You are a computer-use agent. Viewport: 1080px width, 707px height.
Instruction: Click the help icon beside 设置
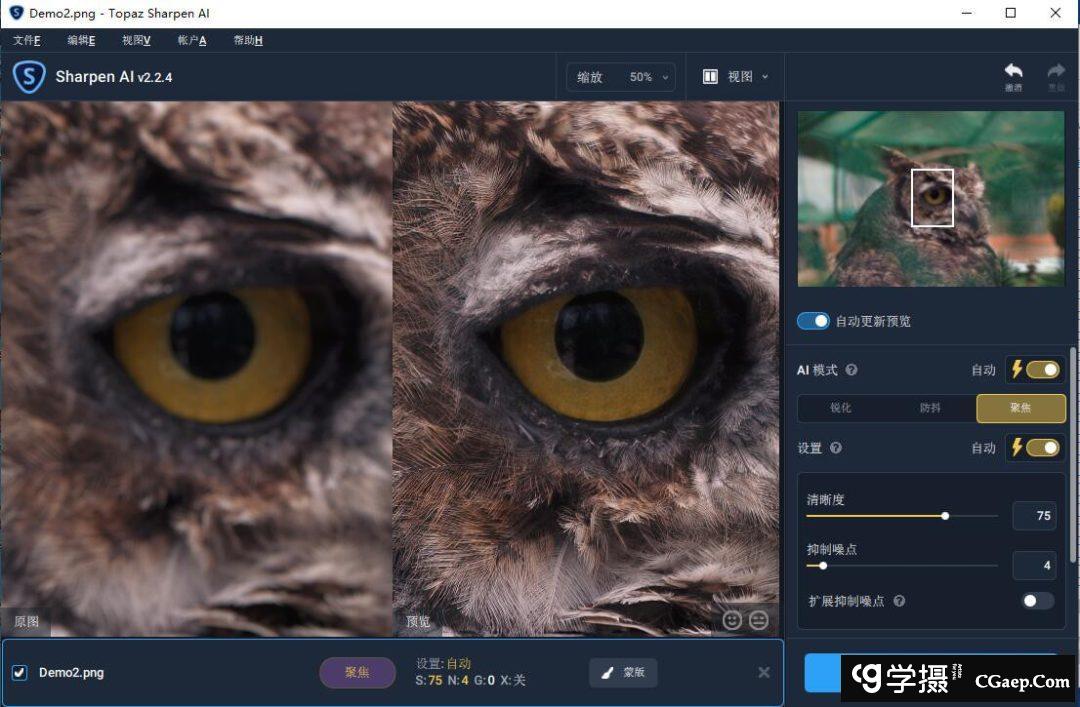coord(835,448)
